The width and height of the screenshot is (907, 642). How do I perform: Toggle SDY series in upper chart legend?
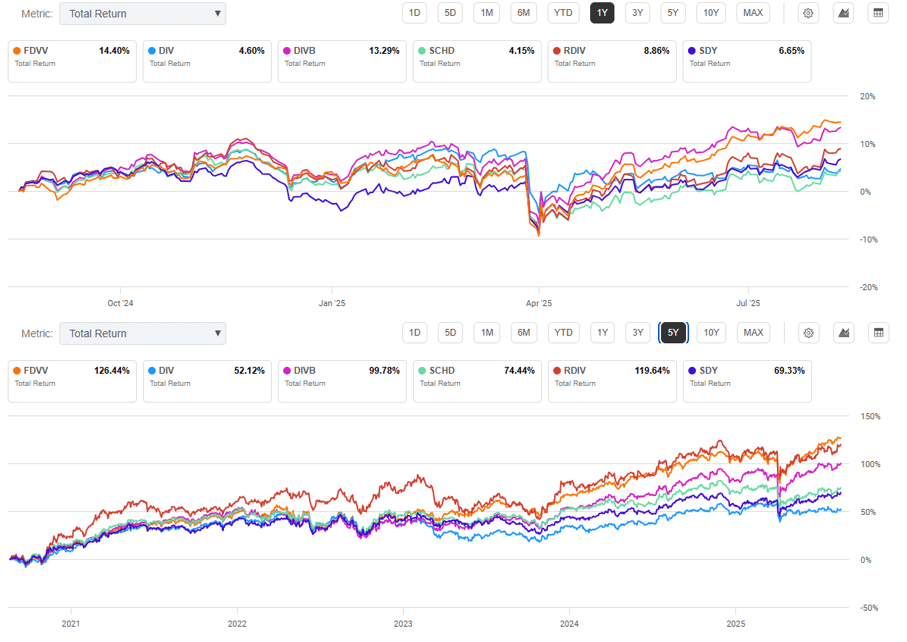(743, 61)
